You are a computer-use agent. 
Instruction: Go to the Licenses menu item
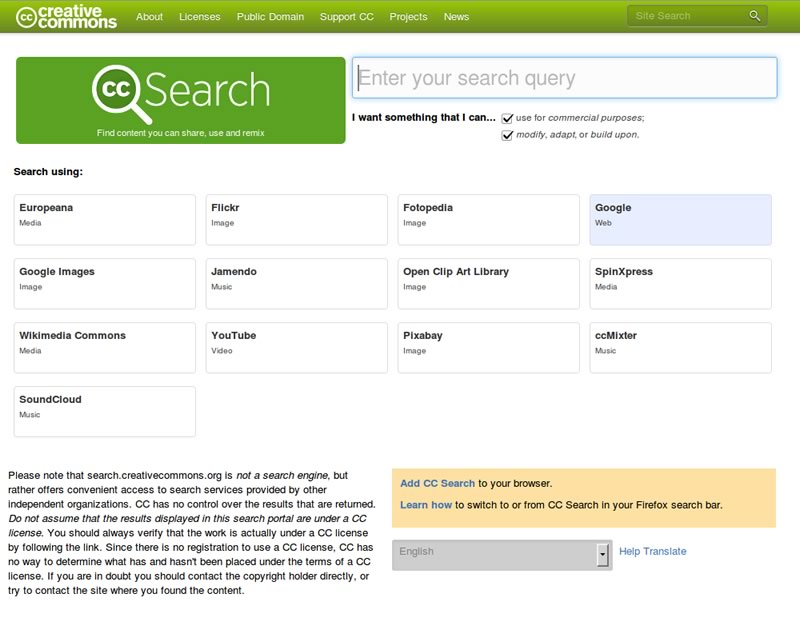coord(200,17)
